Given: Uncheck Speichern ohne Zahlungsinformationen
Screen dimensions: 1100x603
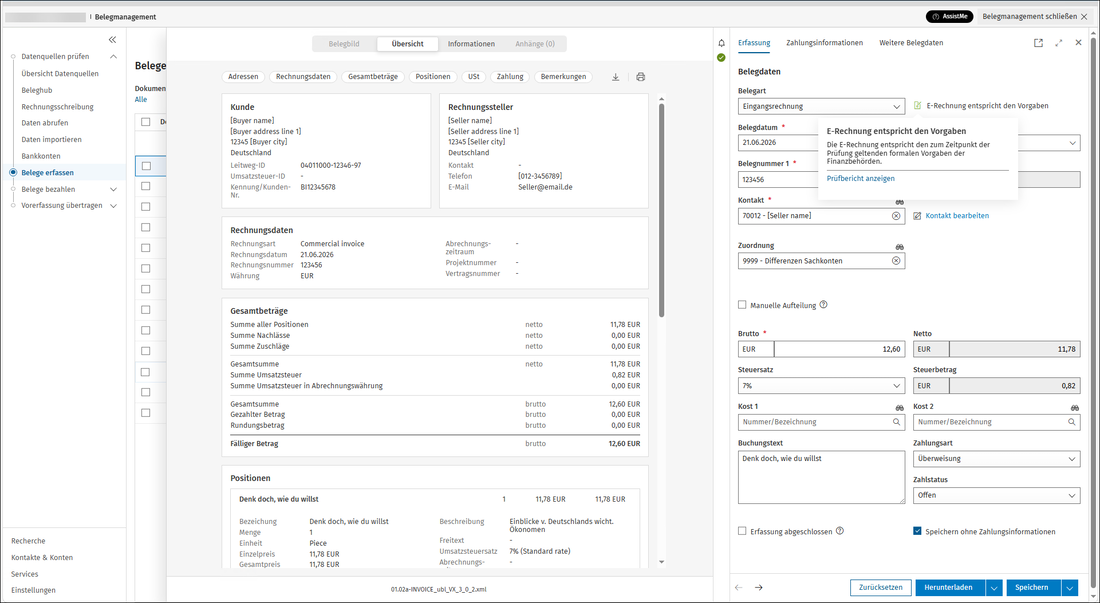Looking at the screenshot, I should [x=917, y=531].
